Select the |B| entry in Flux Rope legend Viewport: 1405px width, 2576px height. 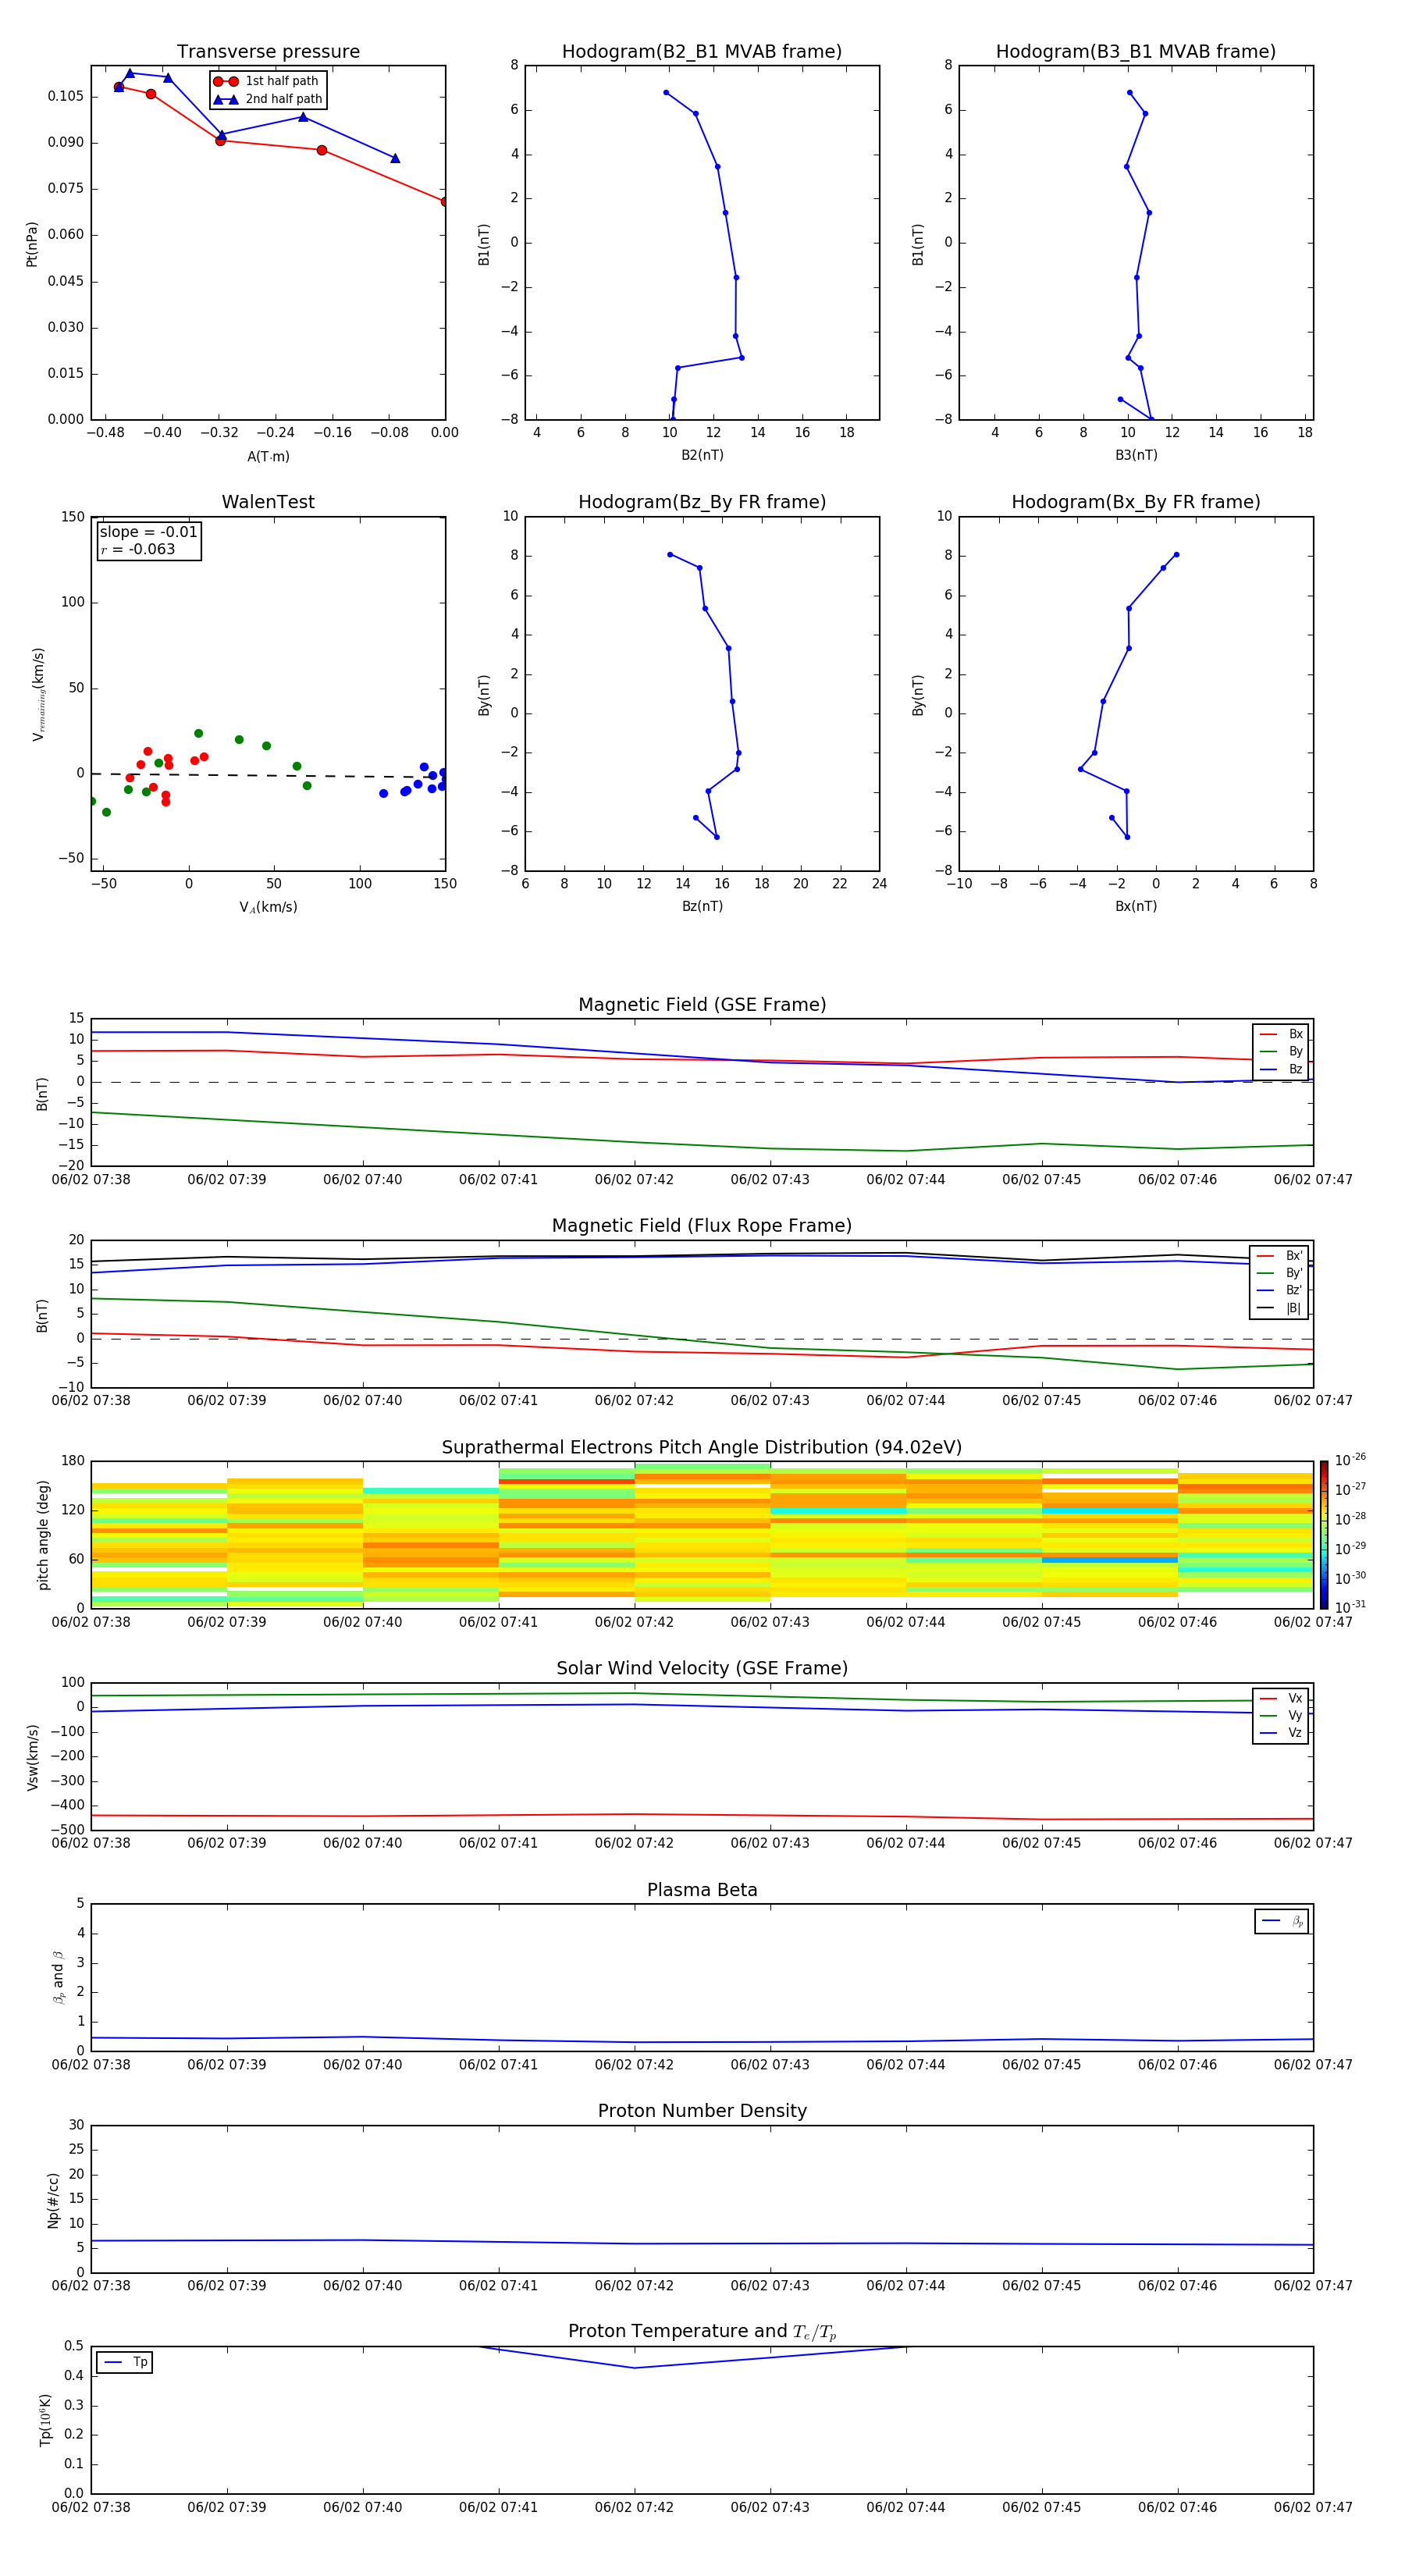click(1280, 1308)
